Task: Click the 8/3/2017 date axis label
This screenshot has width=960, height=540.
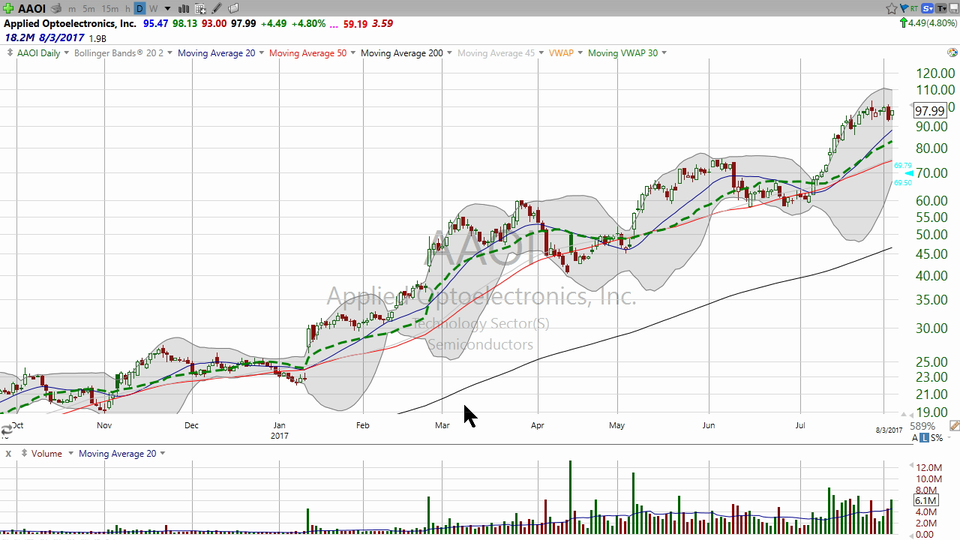Action: [889, 430]
